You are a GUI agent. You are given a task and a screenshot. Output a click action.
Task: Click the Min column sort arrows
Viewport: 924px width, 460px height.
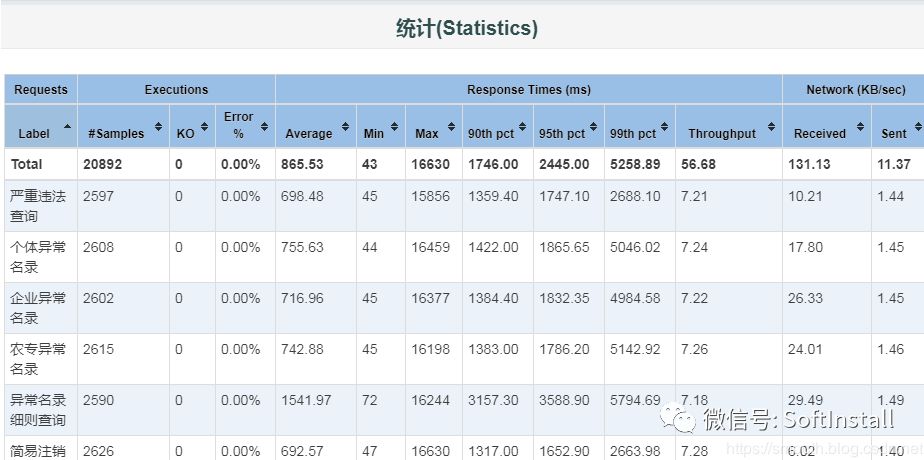[x=394, y=127]
